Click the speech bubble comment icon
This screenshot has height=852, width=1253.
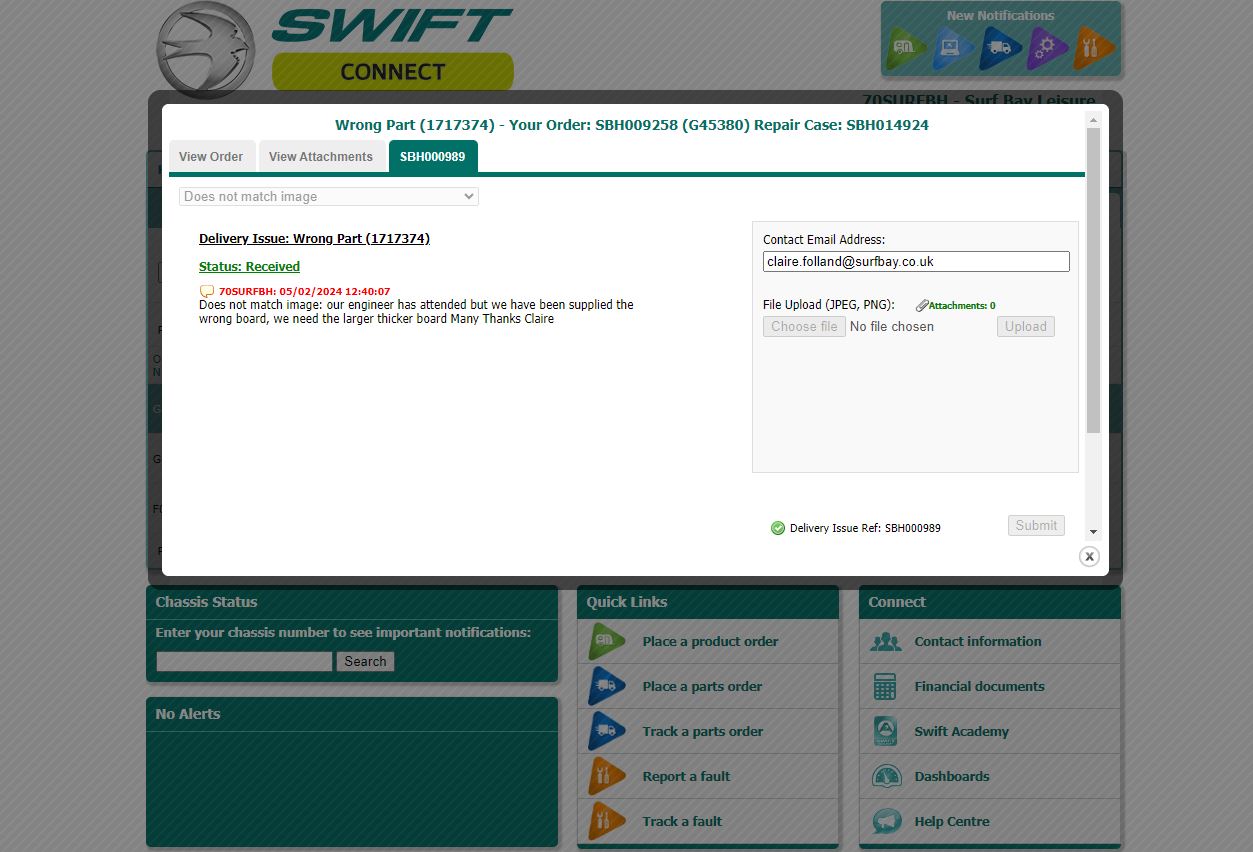click(x=207, y=291)
